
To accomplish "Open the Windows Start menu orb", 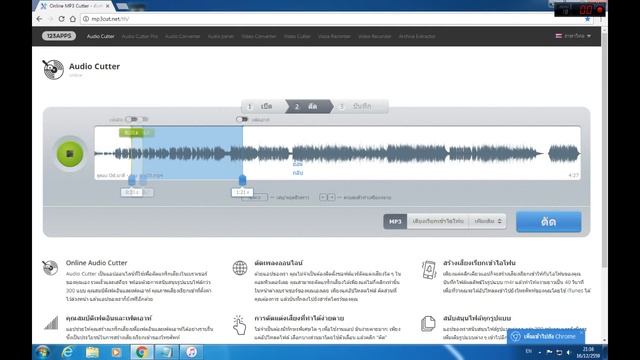I will tap(42, 352).
